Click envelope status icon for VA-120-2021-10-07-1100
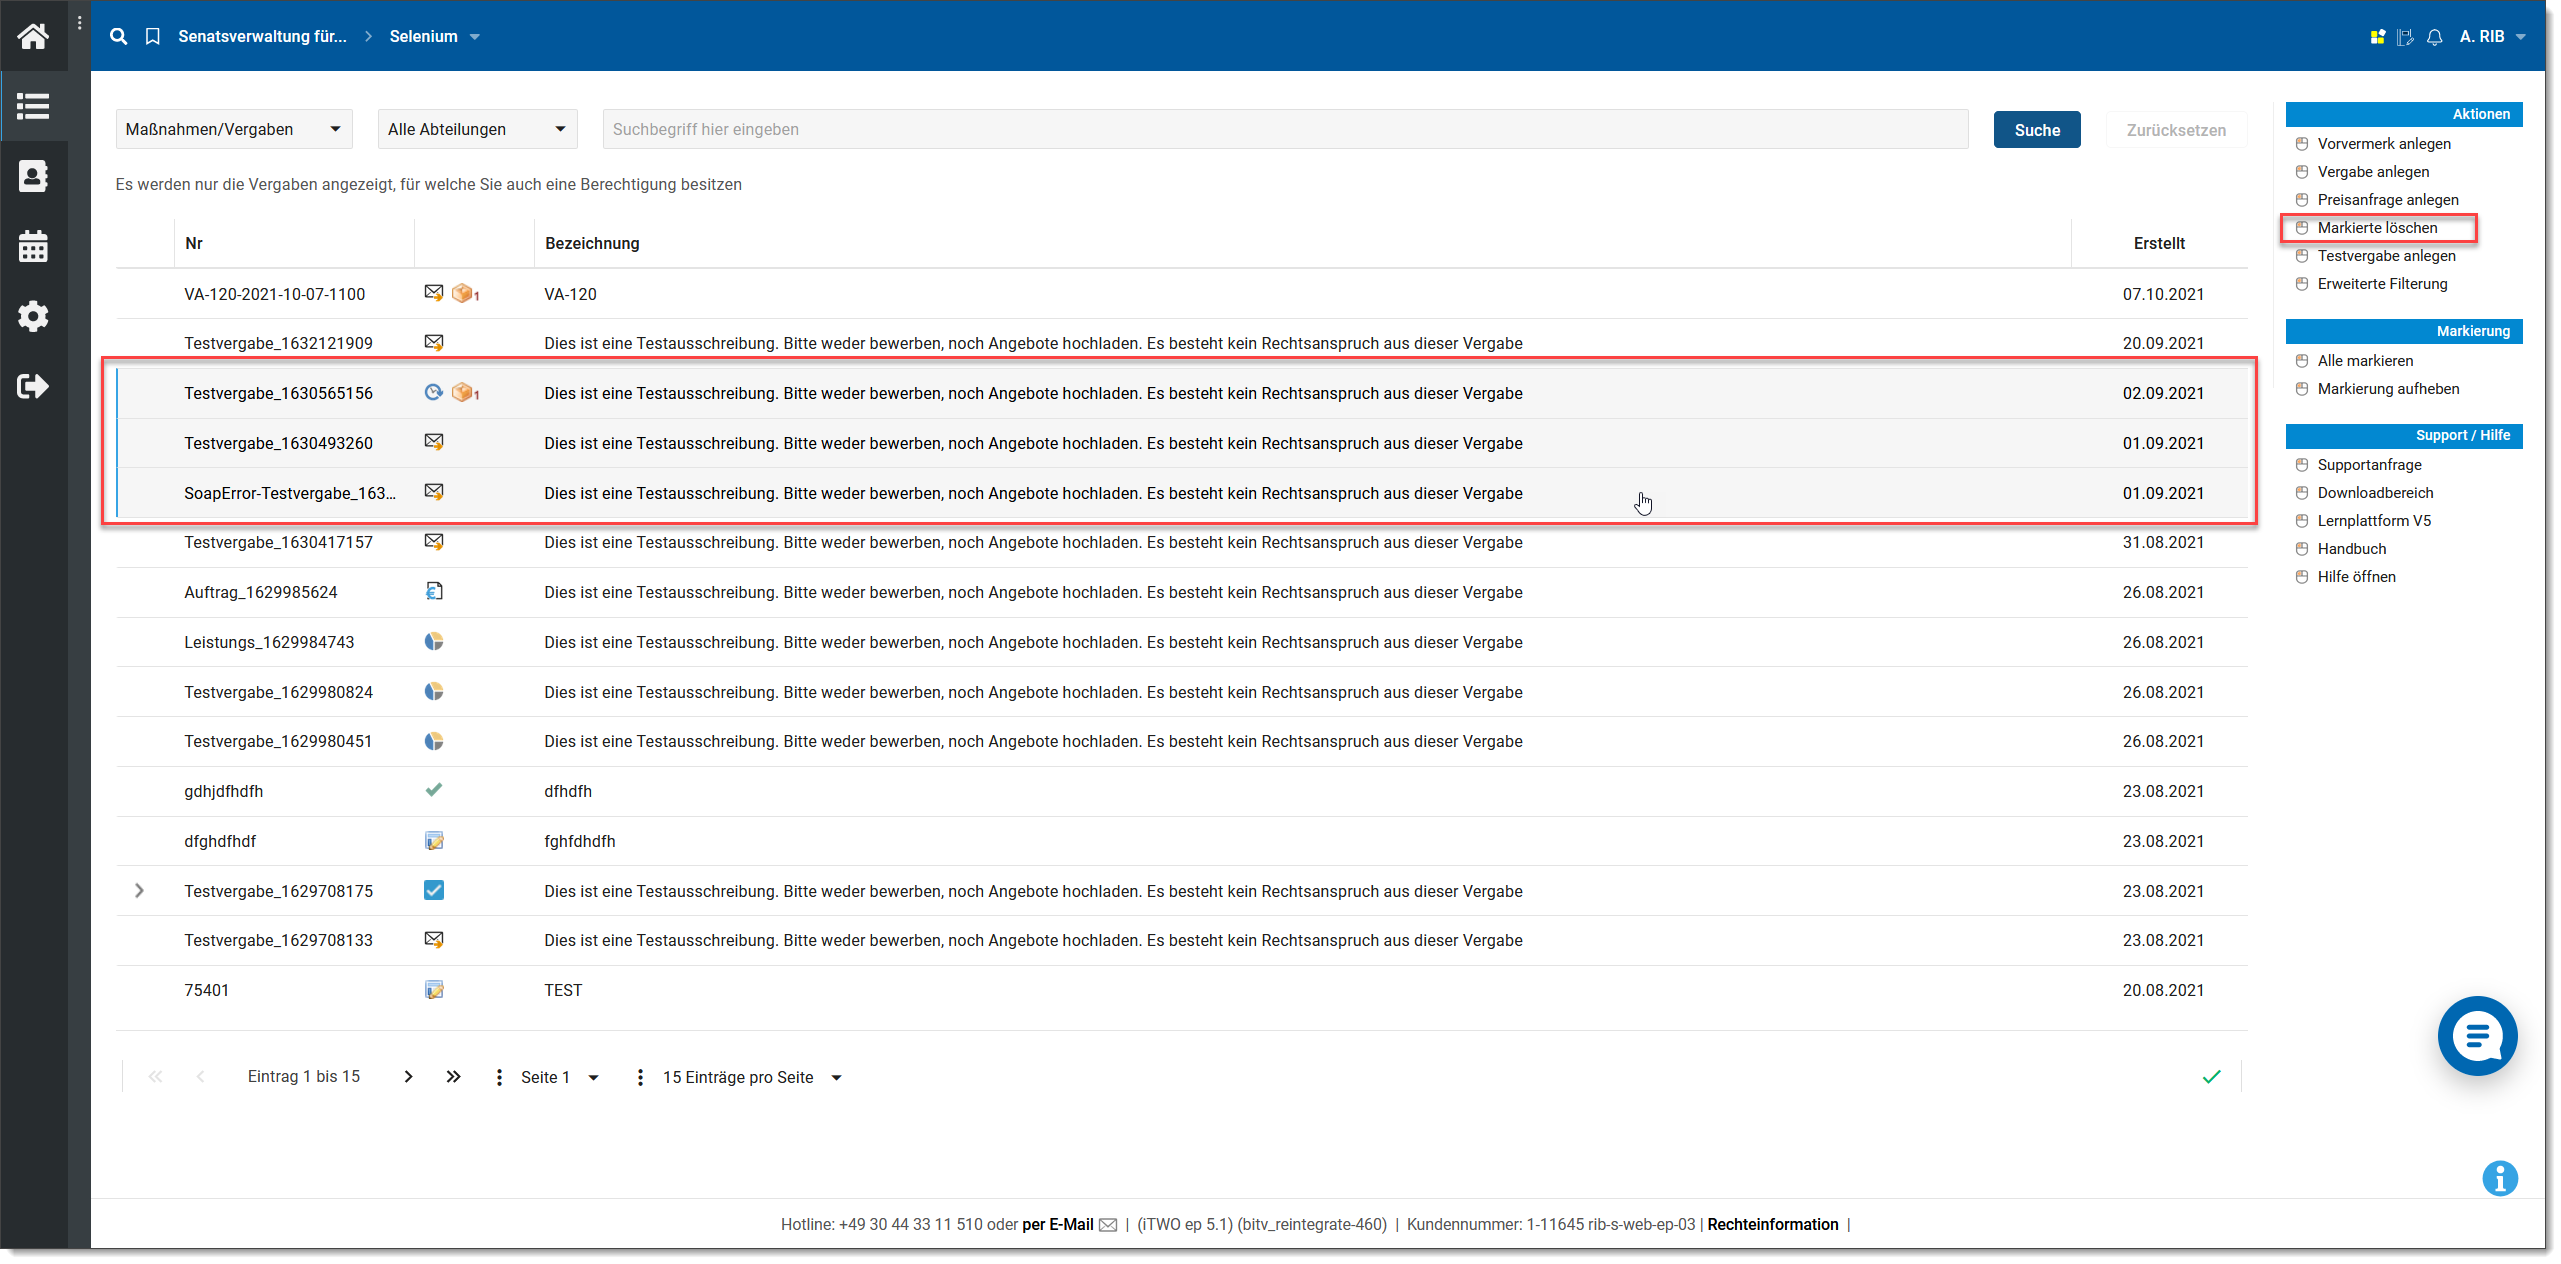This screenshot has width=2561, height=1264. 433,293
